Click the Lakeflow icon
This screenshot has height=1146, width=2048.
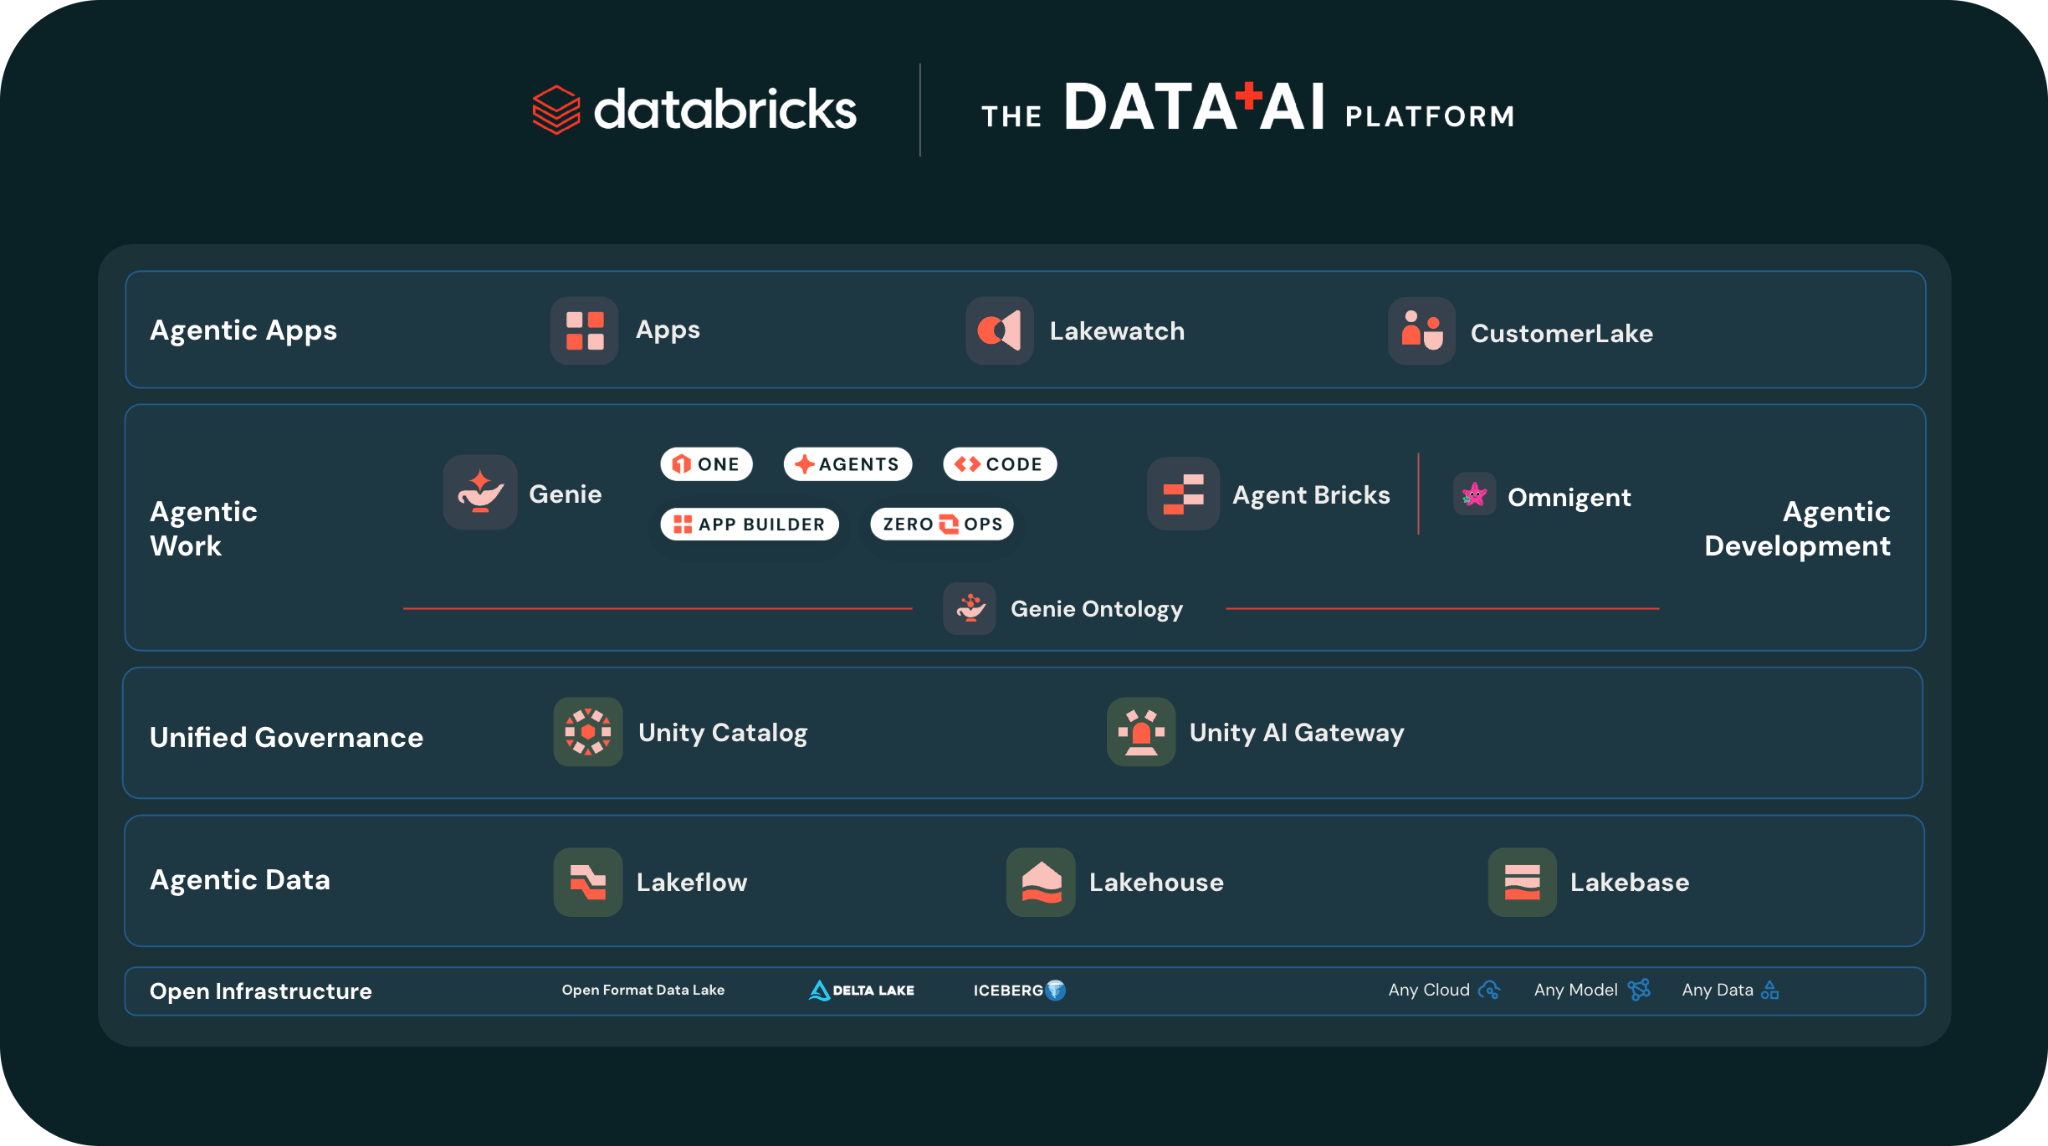coord(588,882)
